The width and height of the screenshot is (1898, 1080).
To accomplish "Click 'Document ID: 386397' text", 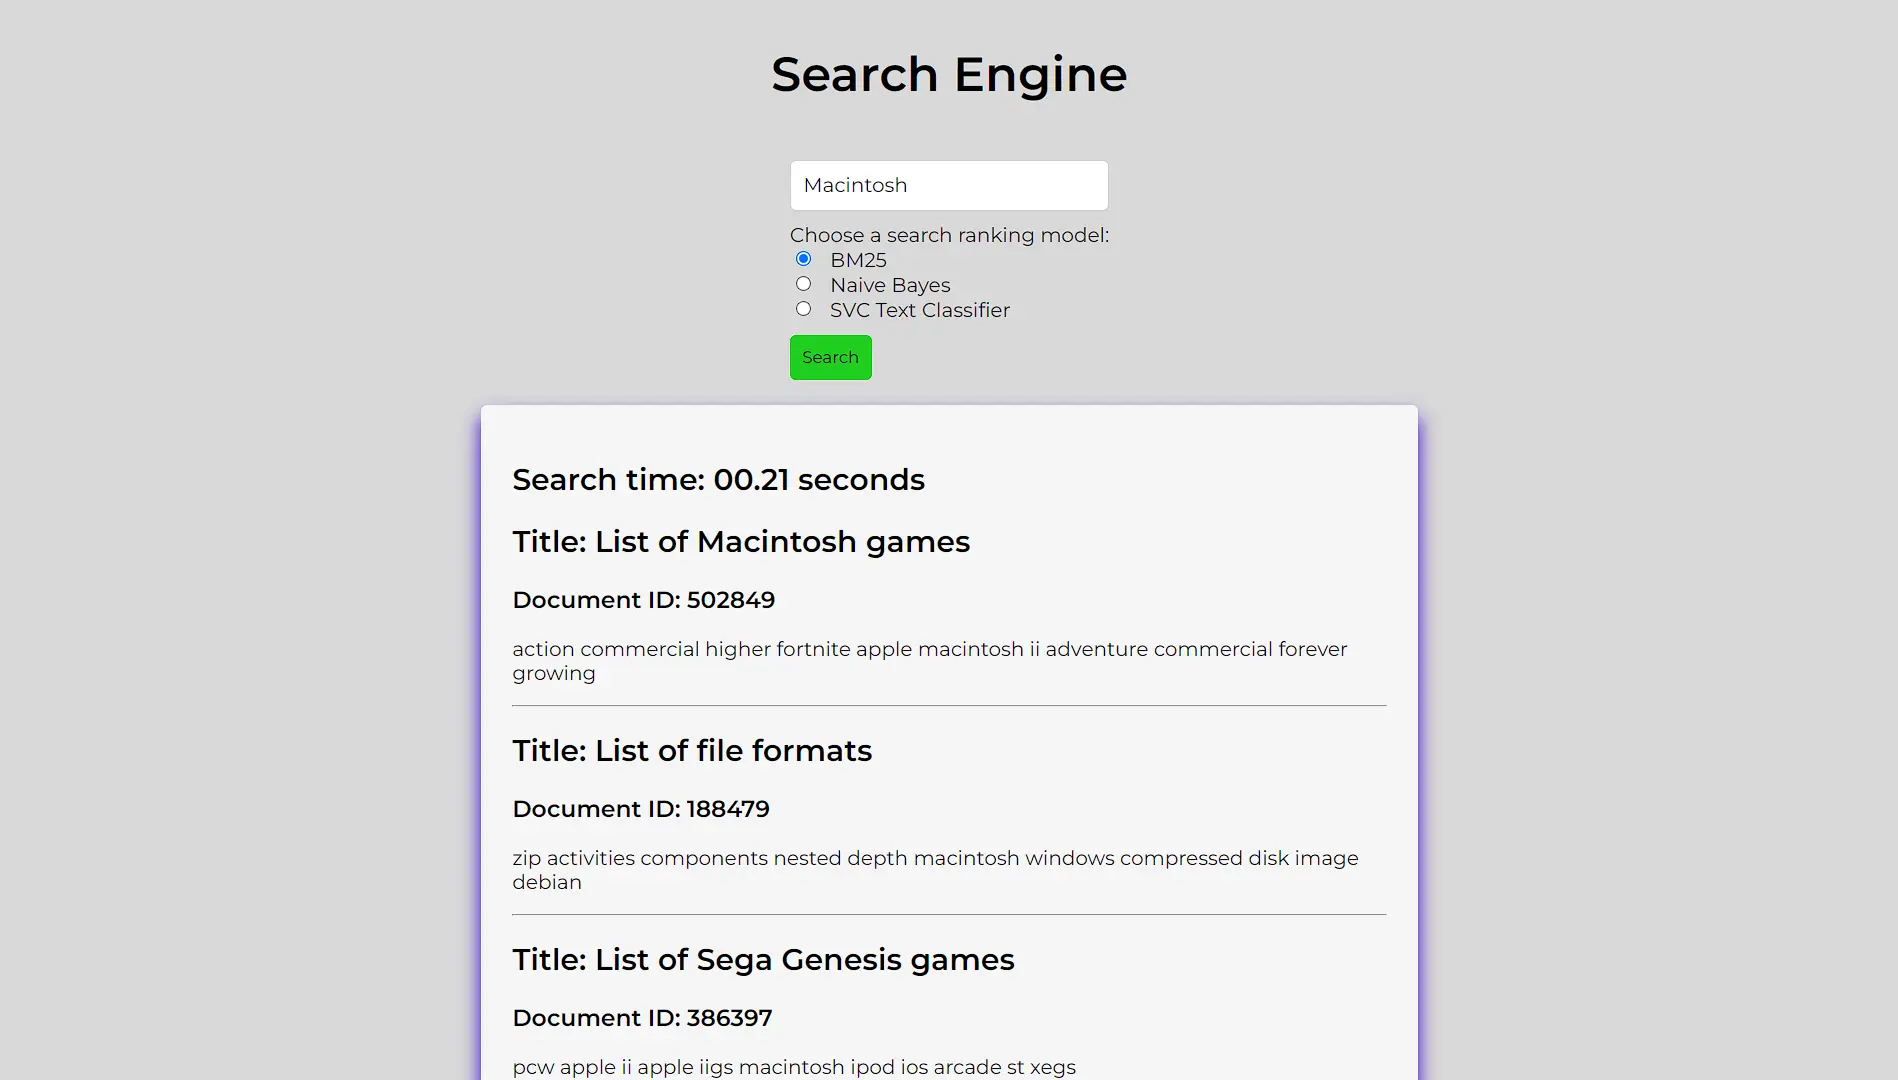I will 642,1018.
